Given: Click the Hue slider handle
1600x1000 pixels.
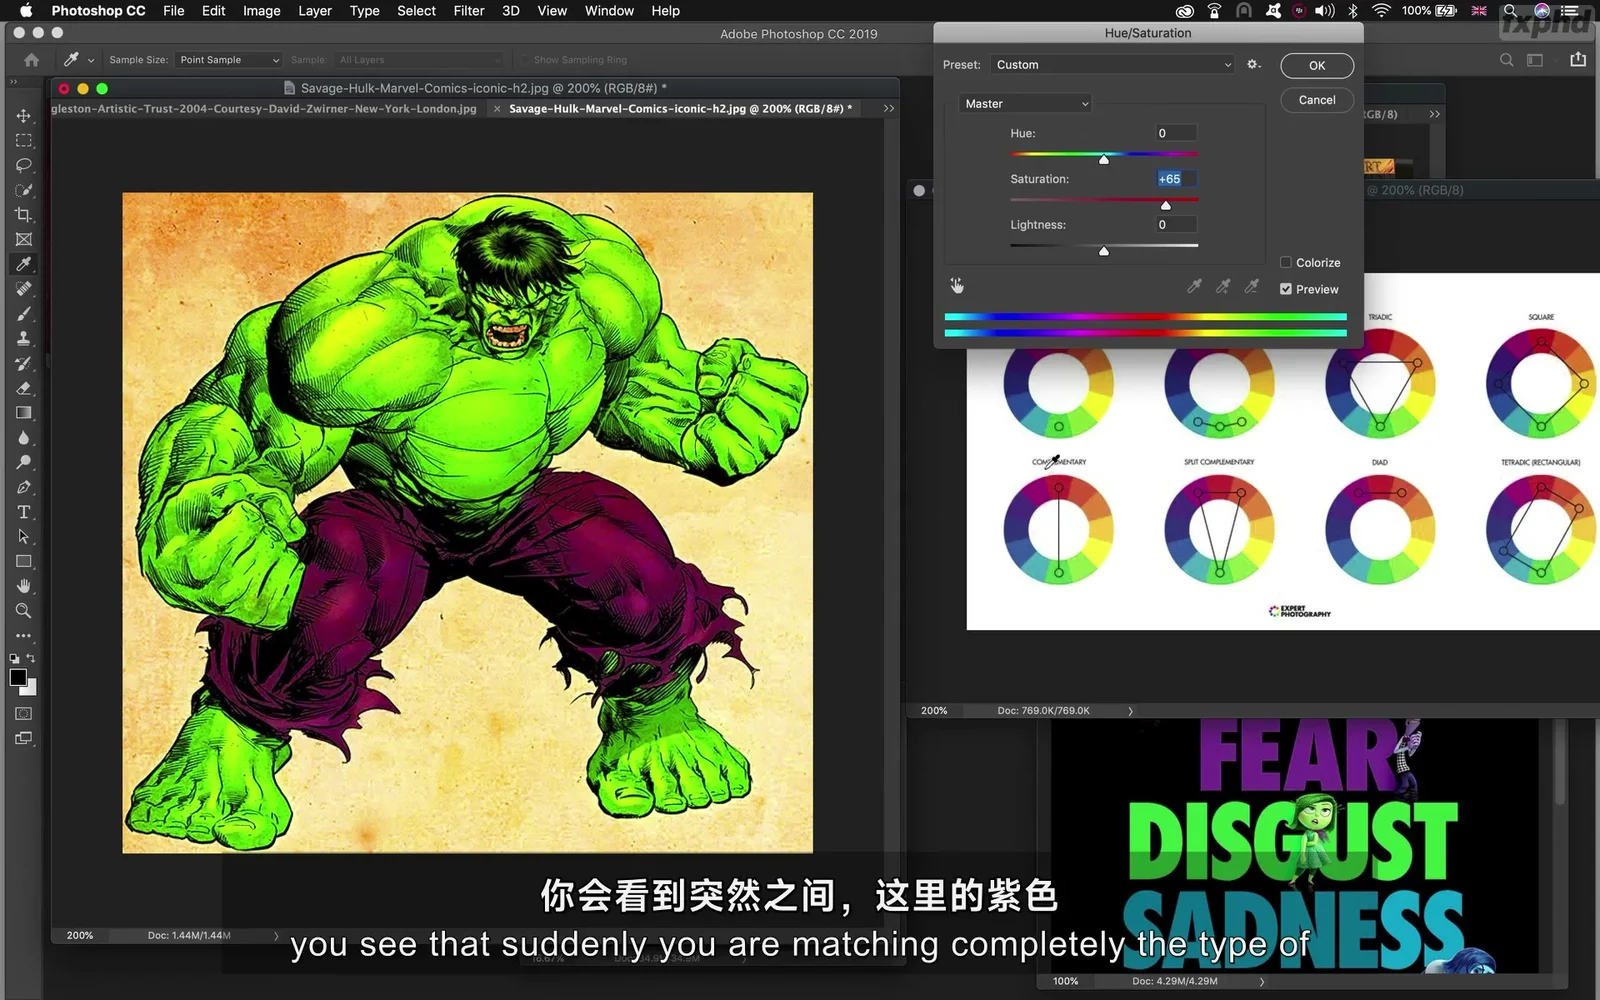Looking at the screenshot, I should pyautogui.click(x=1104, y=160).
